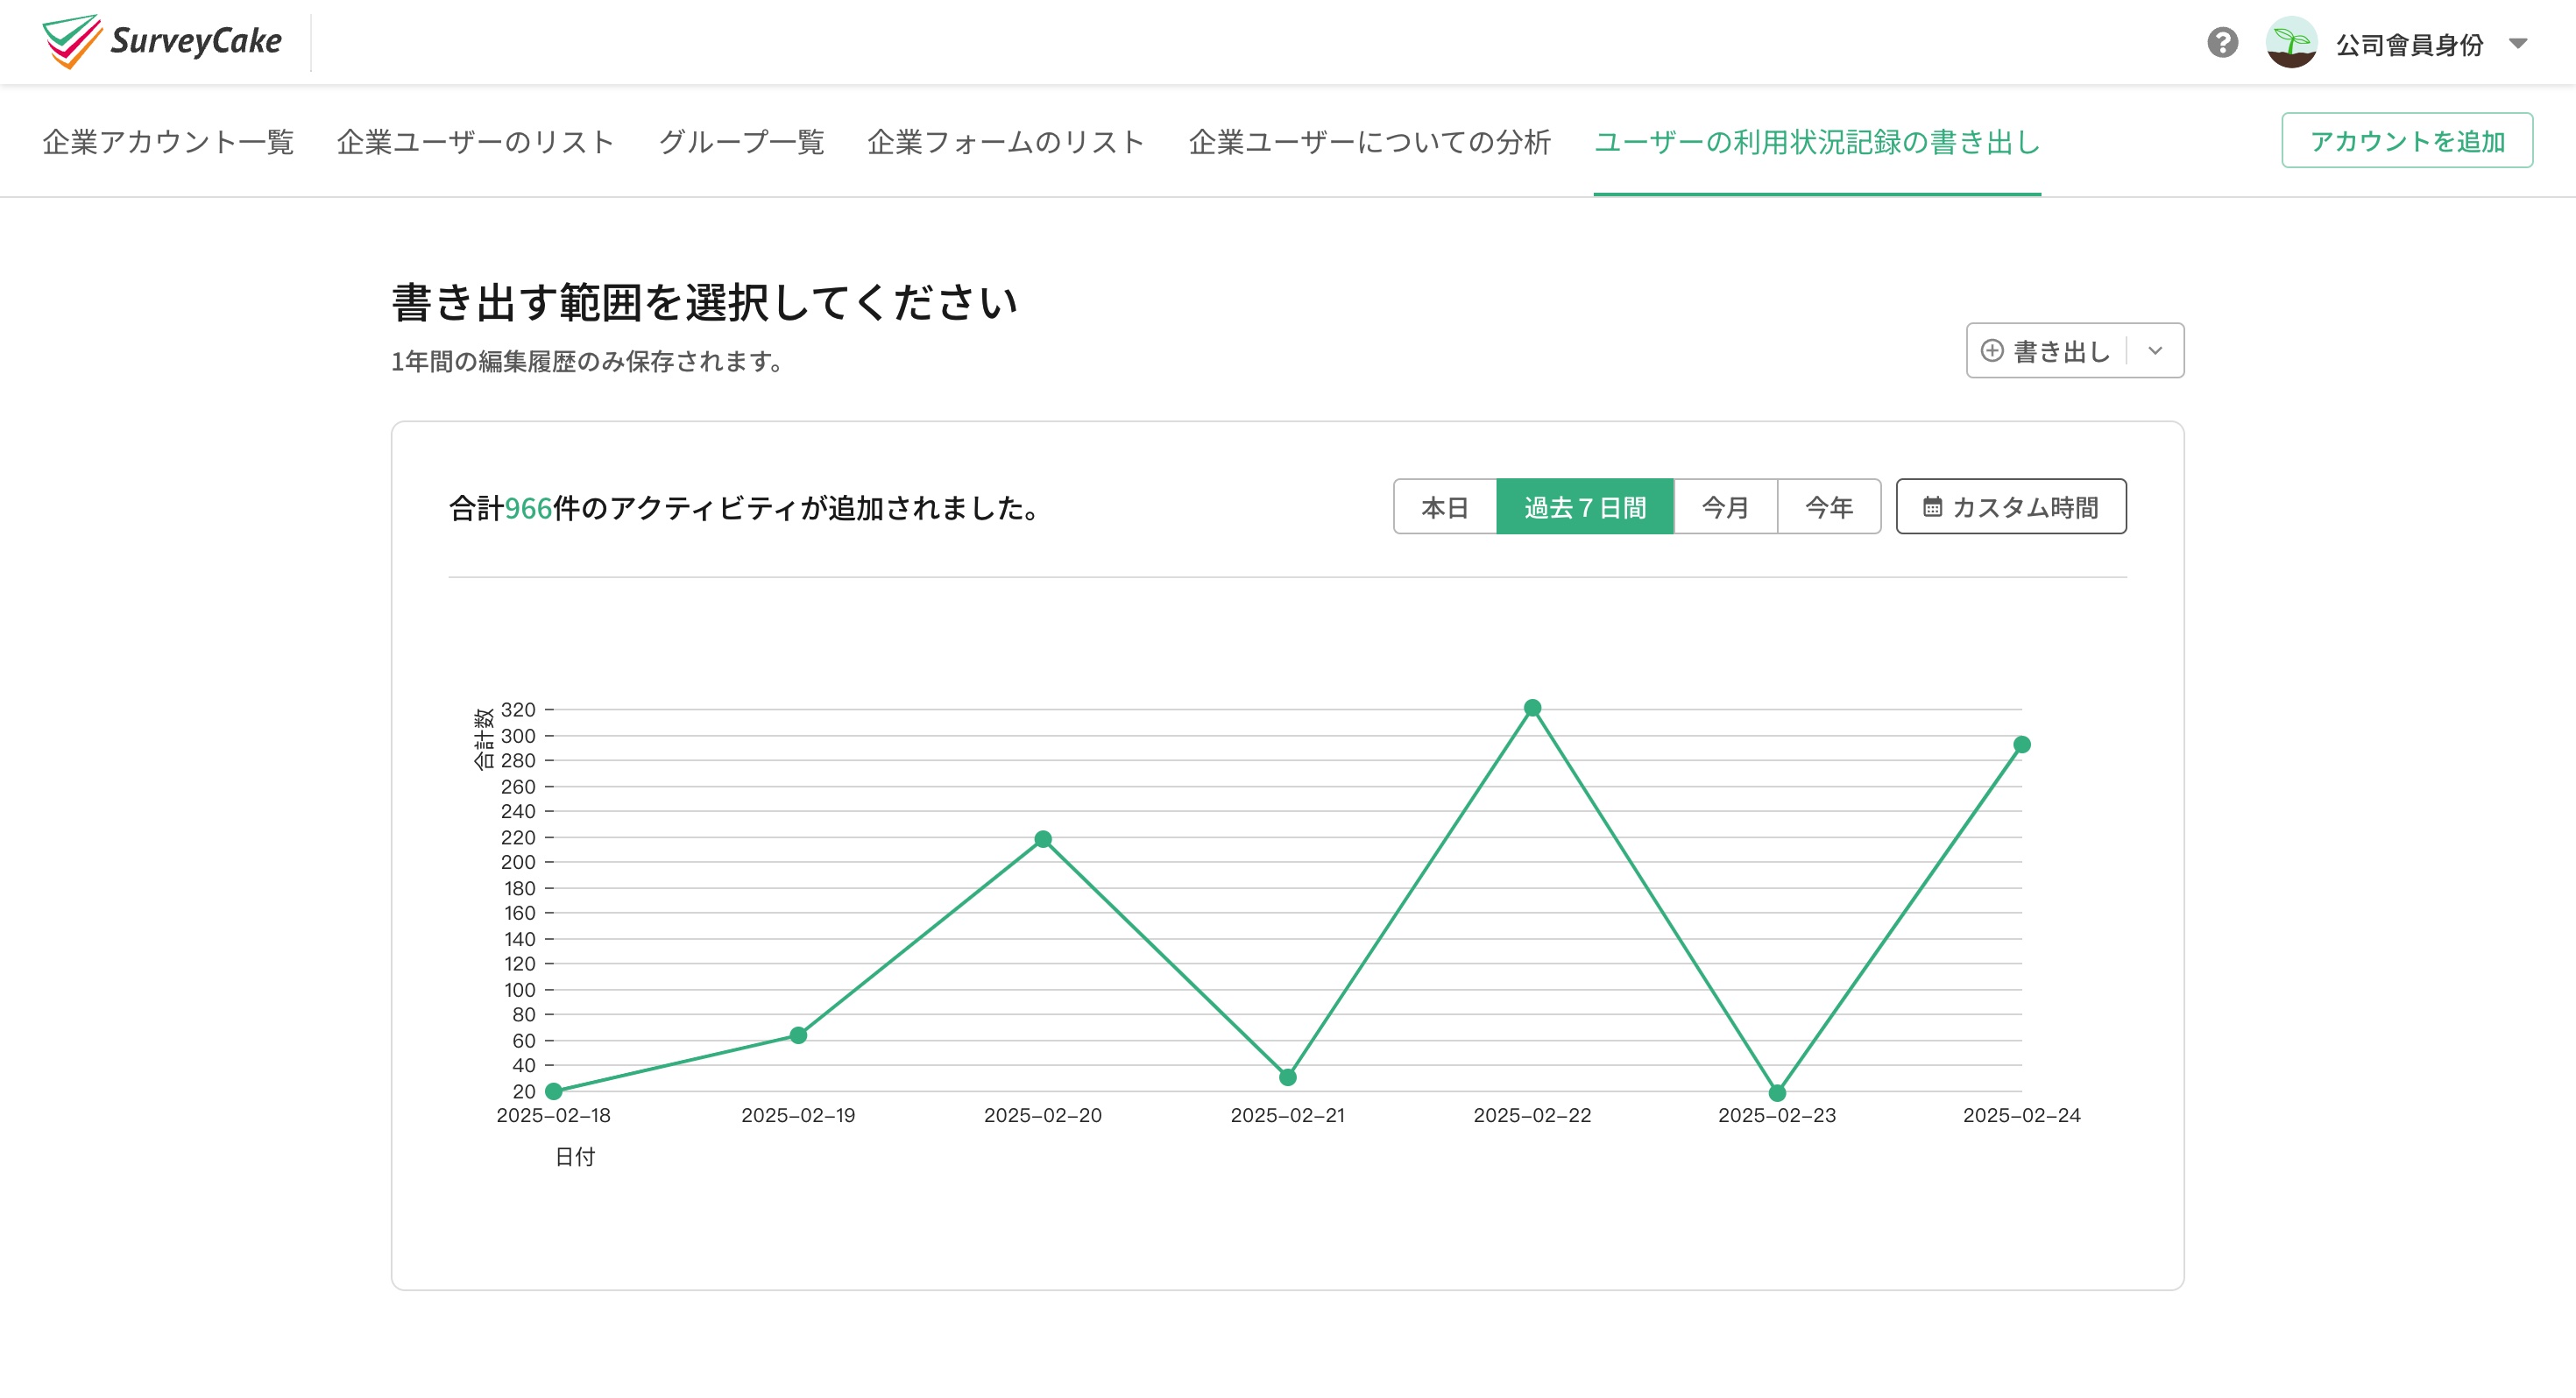Click the sprout profile avatar
This screenshot has width=2576, height=1398.
pyautogui.click(x=2291, y=43)
